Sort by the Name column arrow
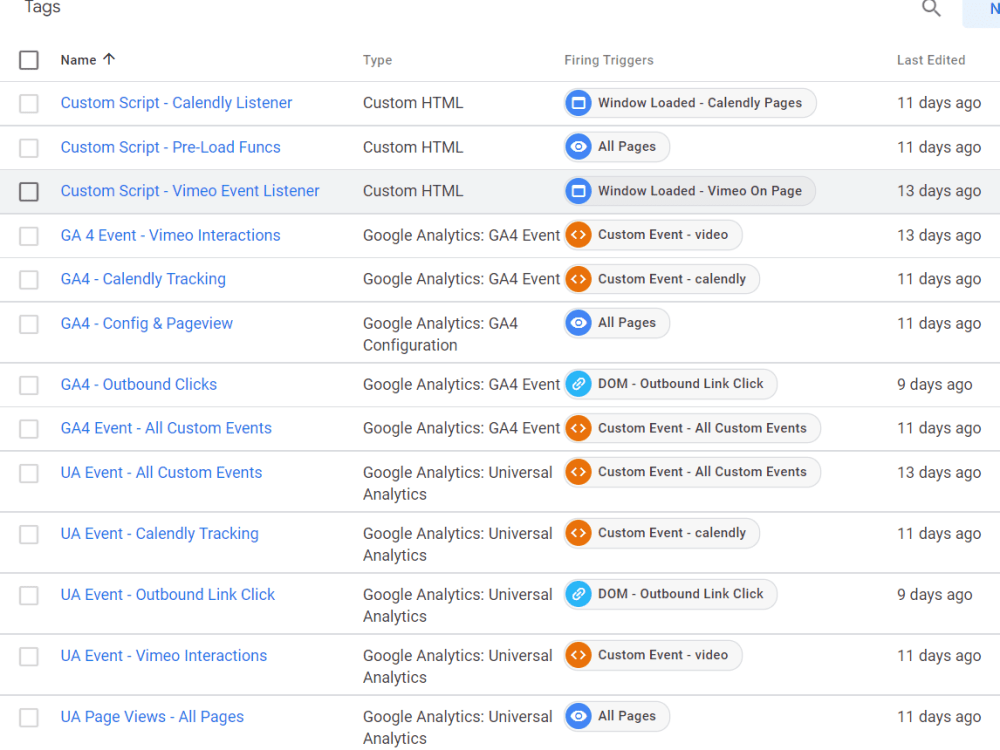 tap(109, 59)
